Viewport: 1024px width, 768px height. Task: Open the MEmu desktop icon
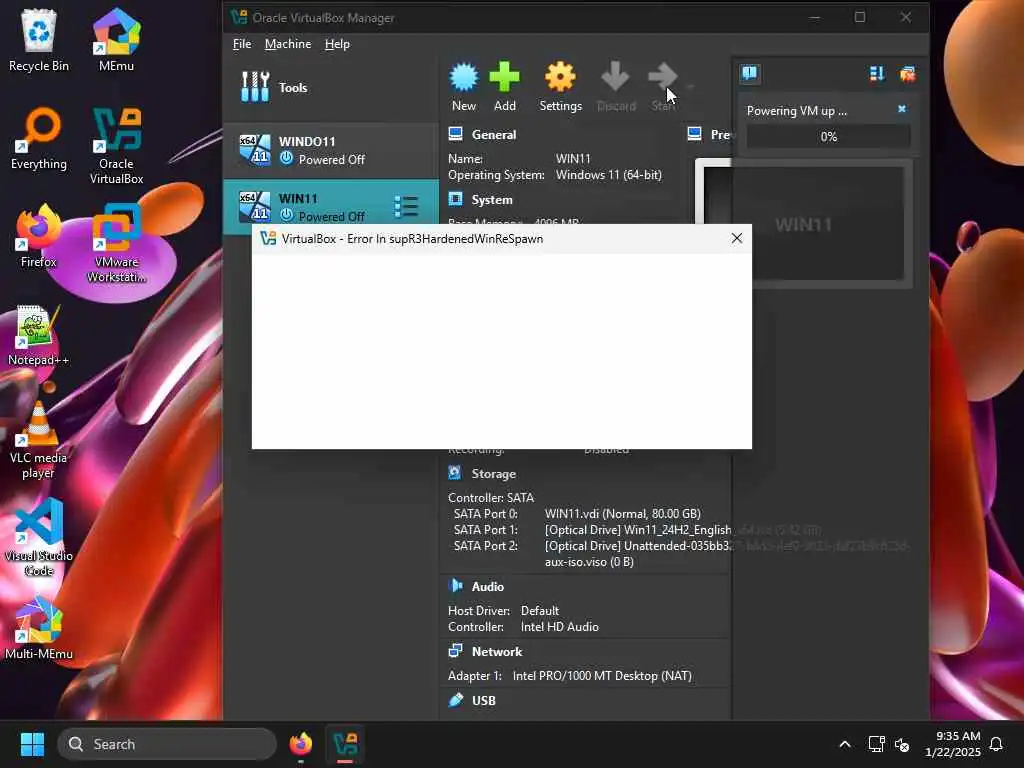116,40
